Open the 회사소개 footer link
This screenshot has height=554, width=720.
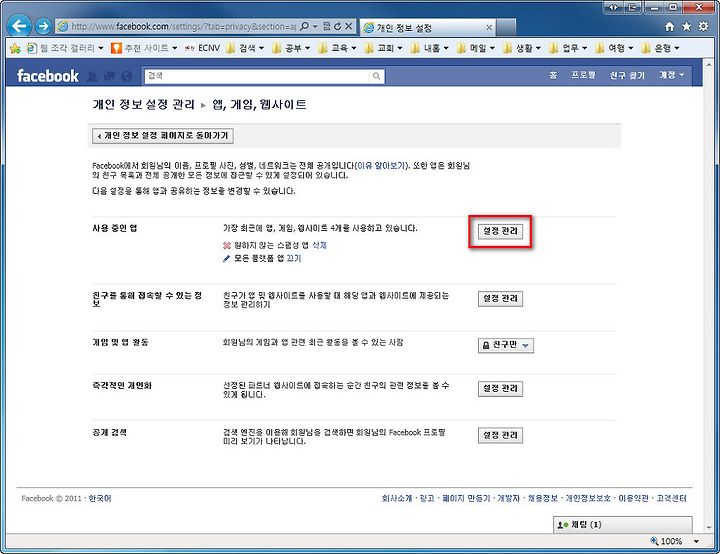click(x=397, y=498)
